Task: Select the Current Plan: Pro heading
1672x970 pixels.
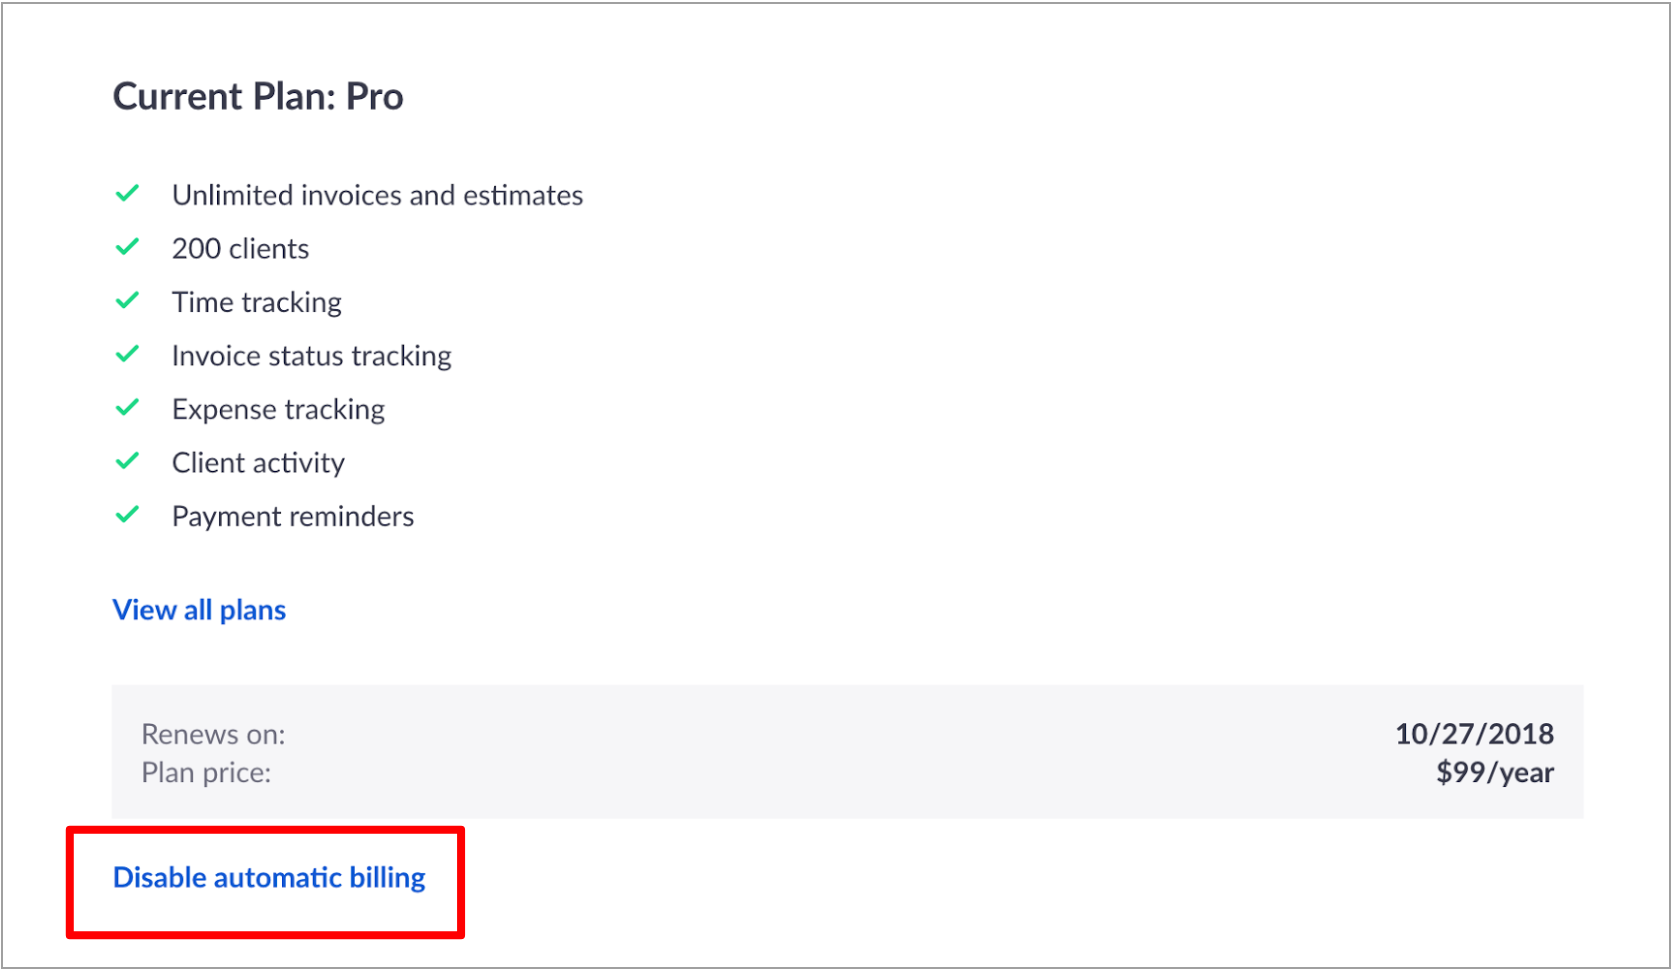Action: point(258,96)
